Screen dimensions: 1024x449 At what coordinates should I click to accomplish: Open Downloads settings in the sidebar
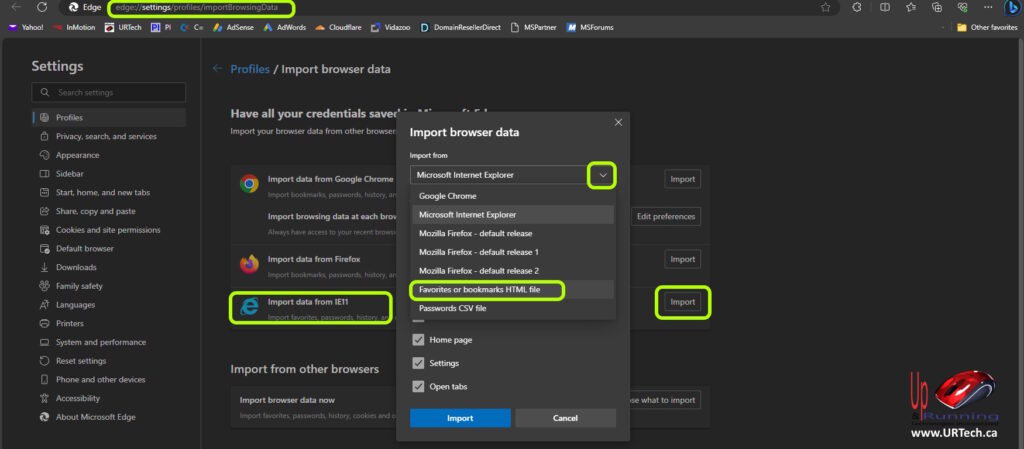[x=76, y=267]
